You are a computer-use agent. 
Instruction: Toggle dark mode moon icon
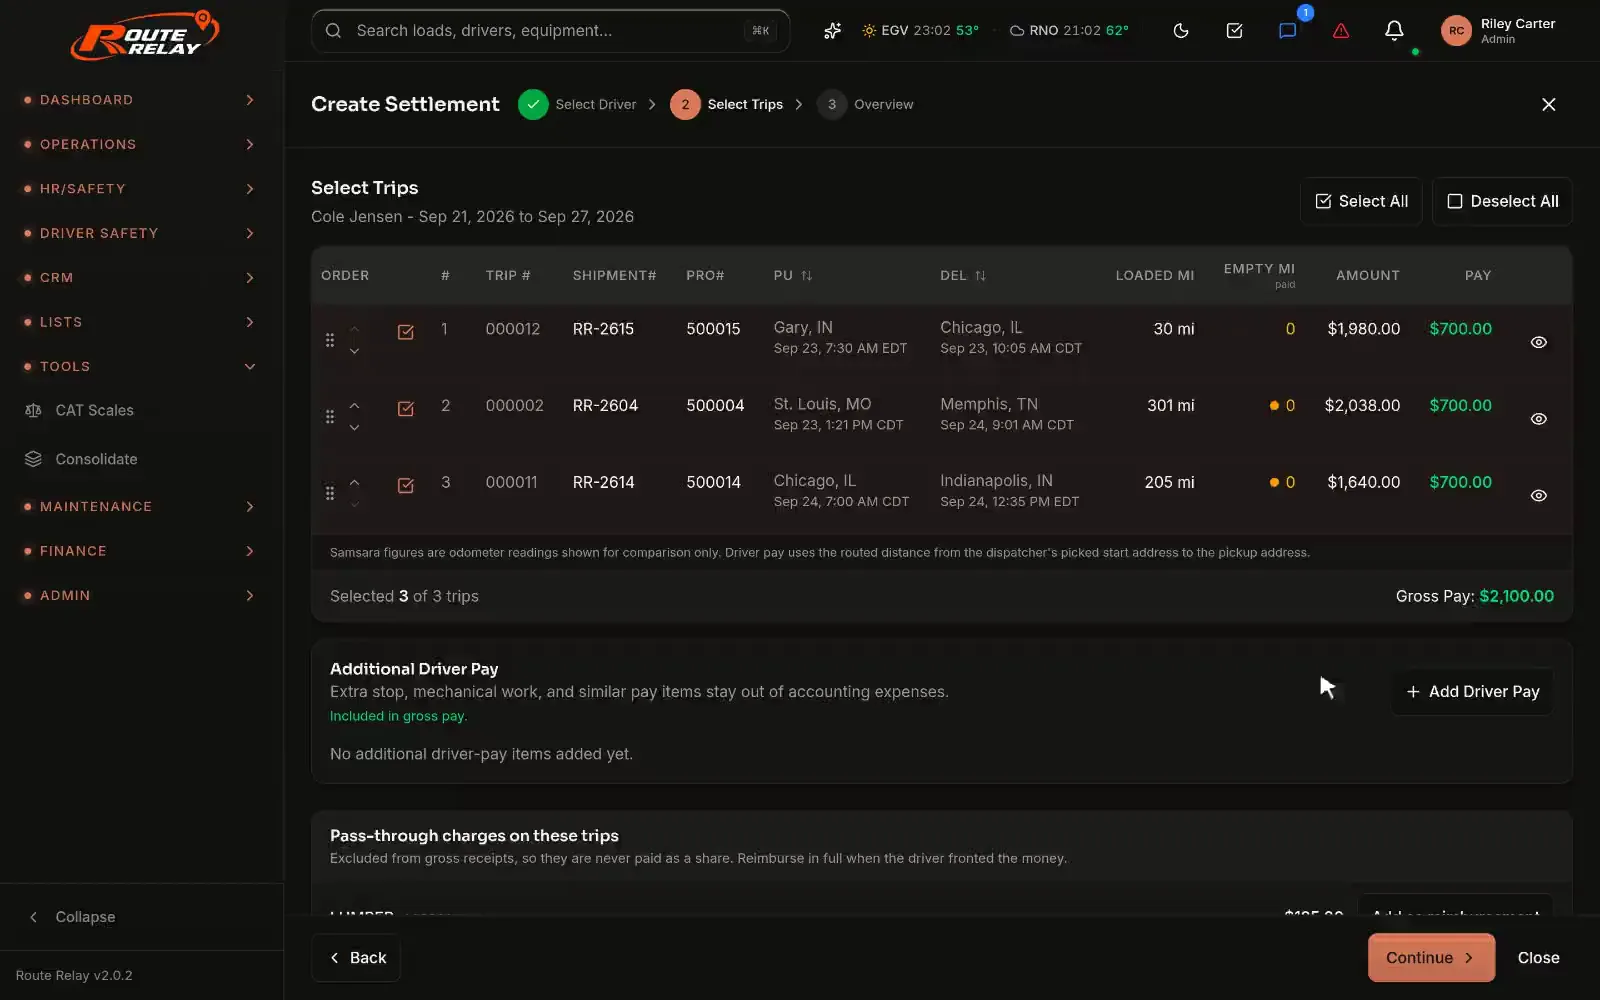[x=1181, y=31]
